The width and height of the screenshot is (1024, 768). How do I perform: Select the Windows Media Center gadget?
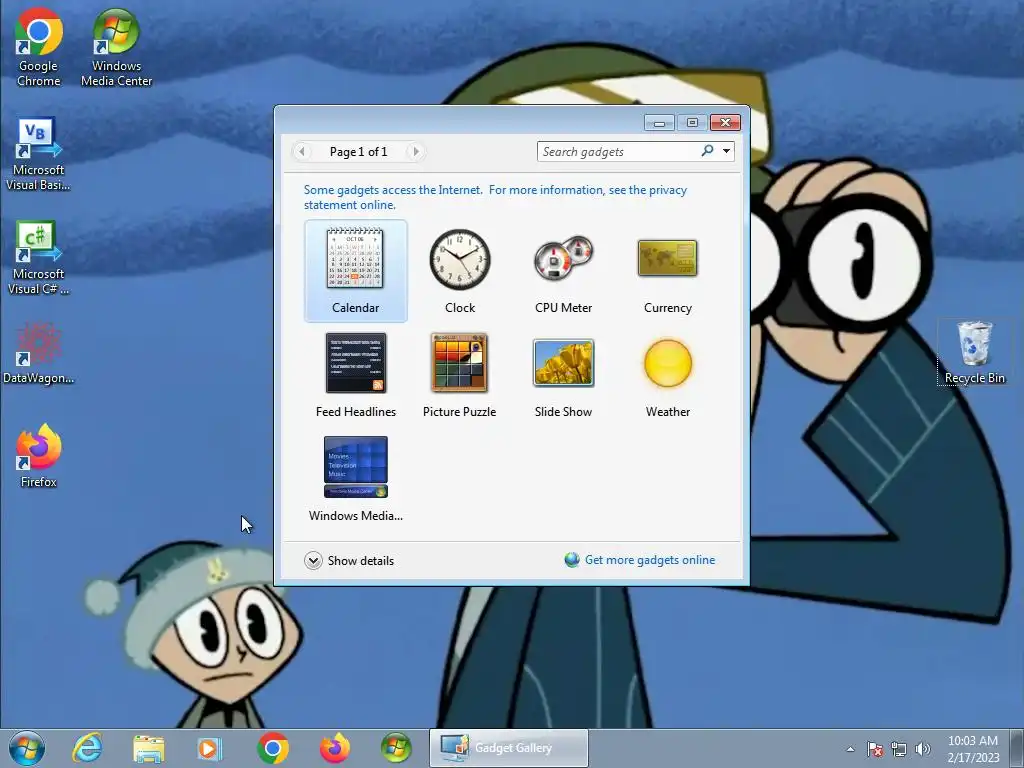click(x=355, y=479)
